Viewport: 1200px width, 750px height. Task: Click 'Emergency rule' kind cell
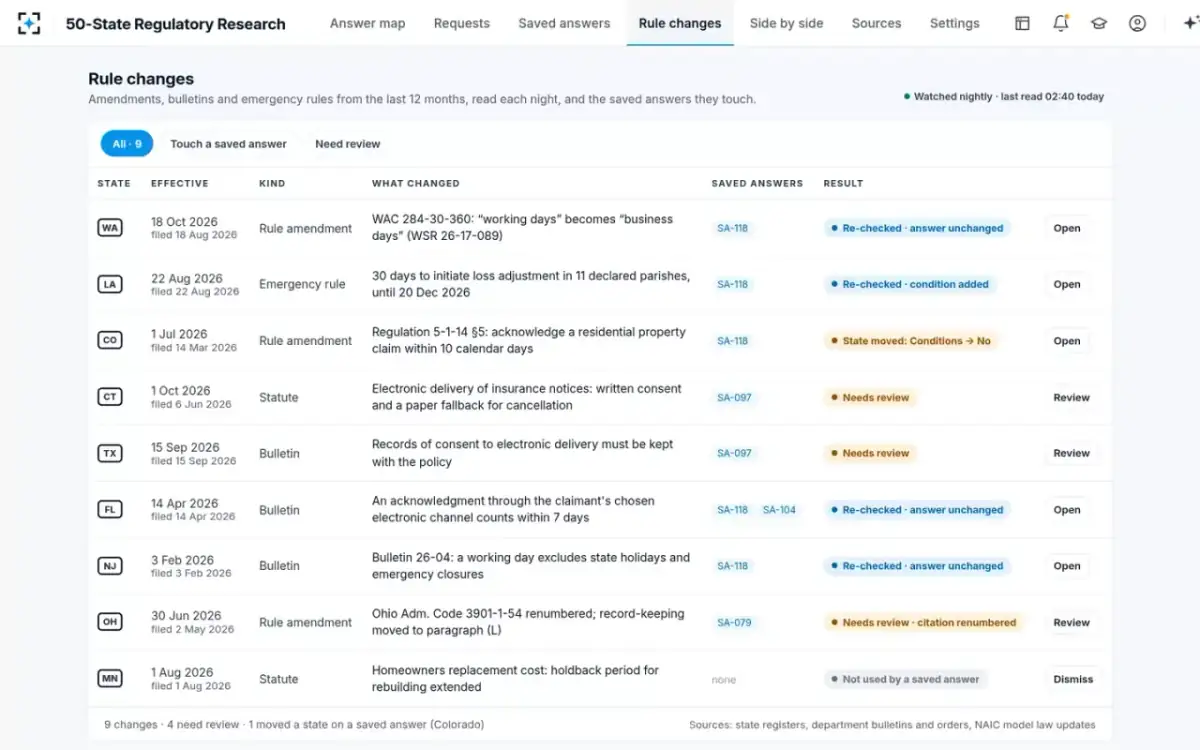coord(302,284)
